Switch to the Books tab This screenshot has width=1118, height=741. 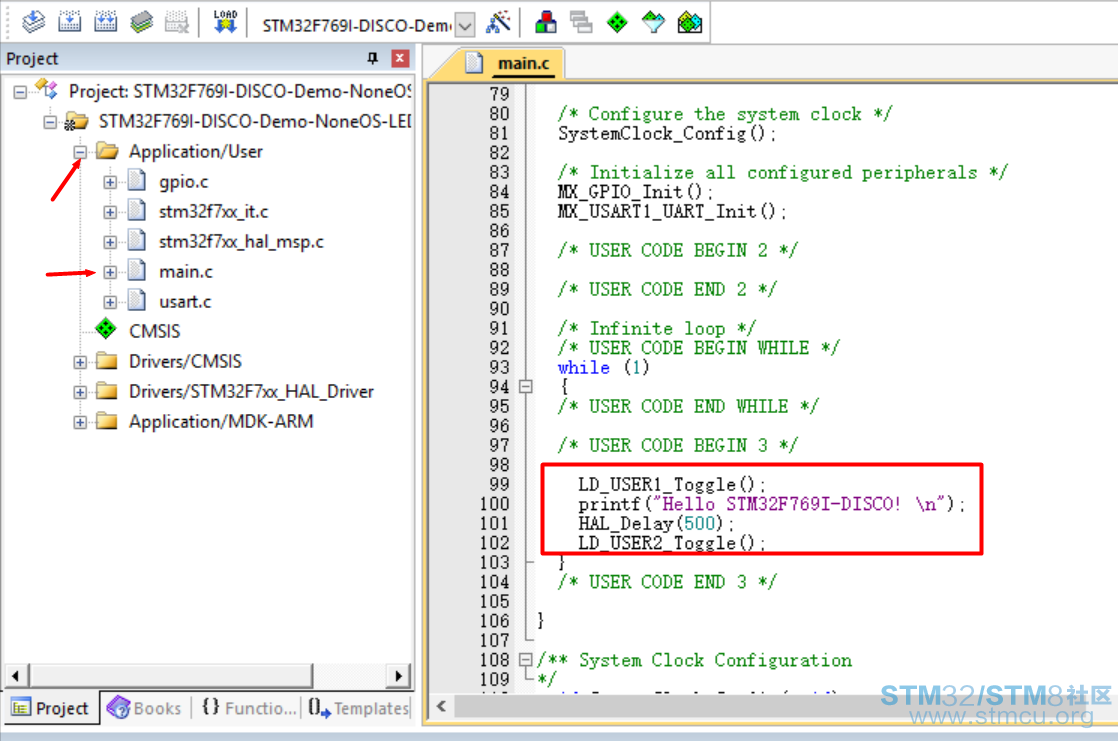click(145, 708)
